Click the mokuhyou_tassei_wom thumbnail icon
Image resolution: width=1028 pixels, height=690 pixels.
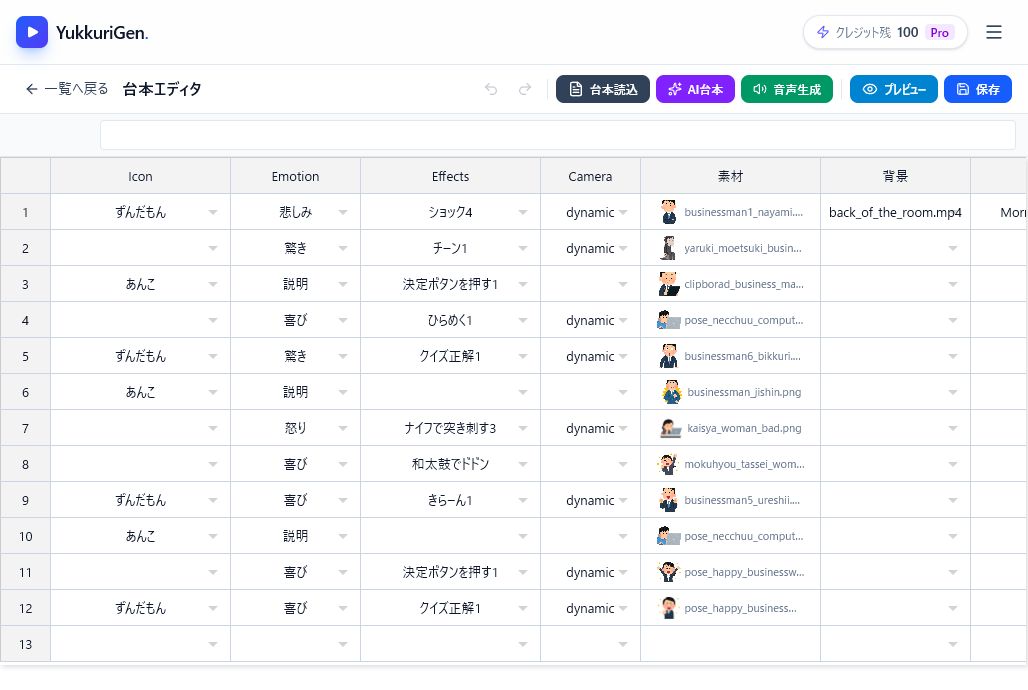tap(668, 464)
